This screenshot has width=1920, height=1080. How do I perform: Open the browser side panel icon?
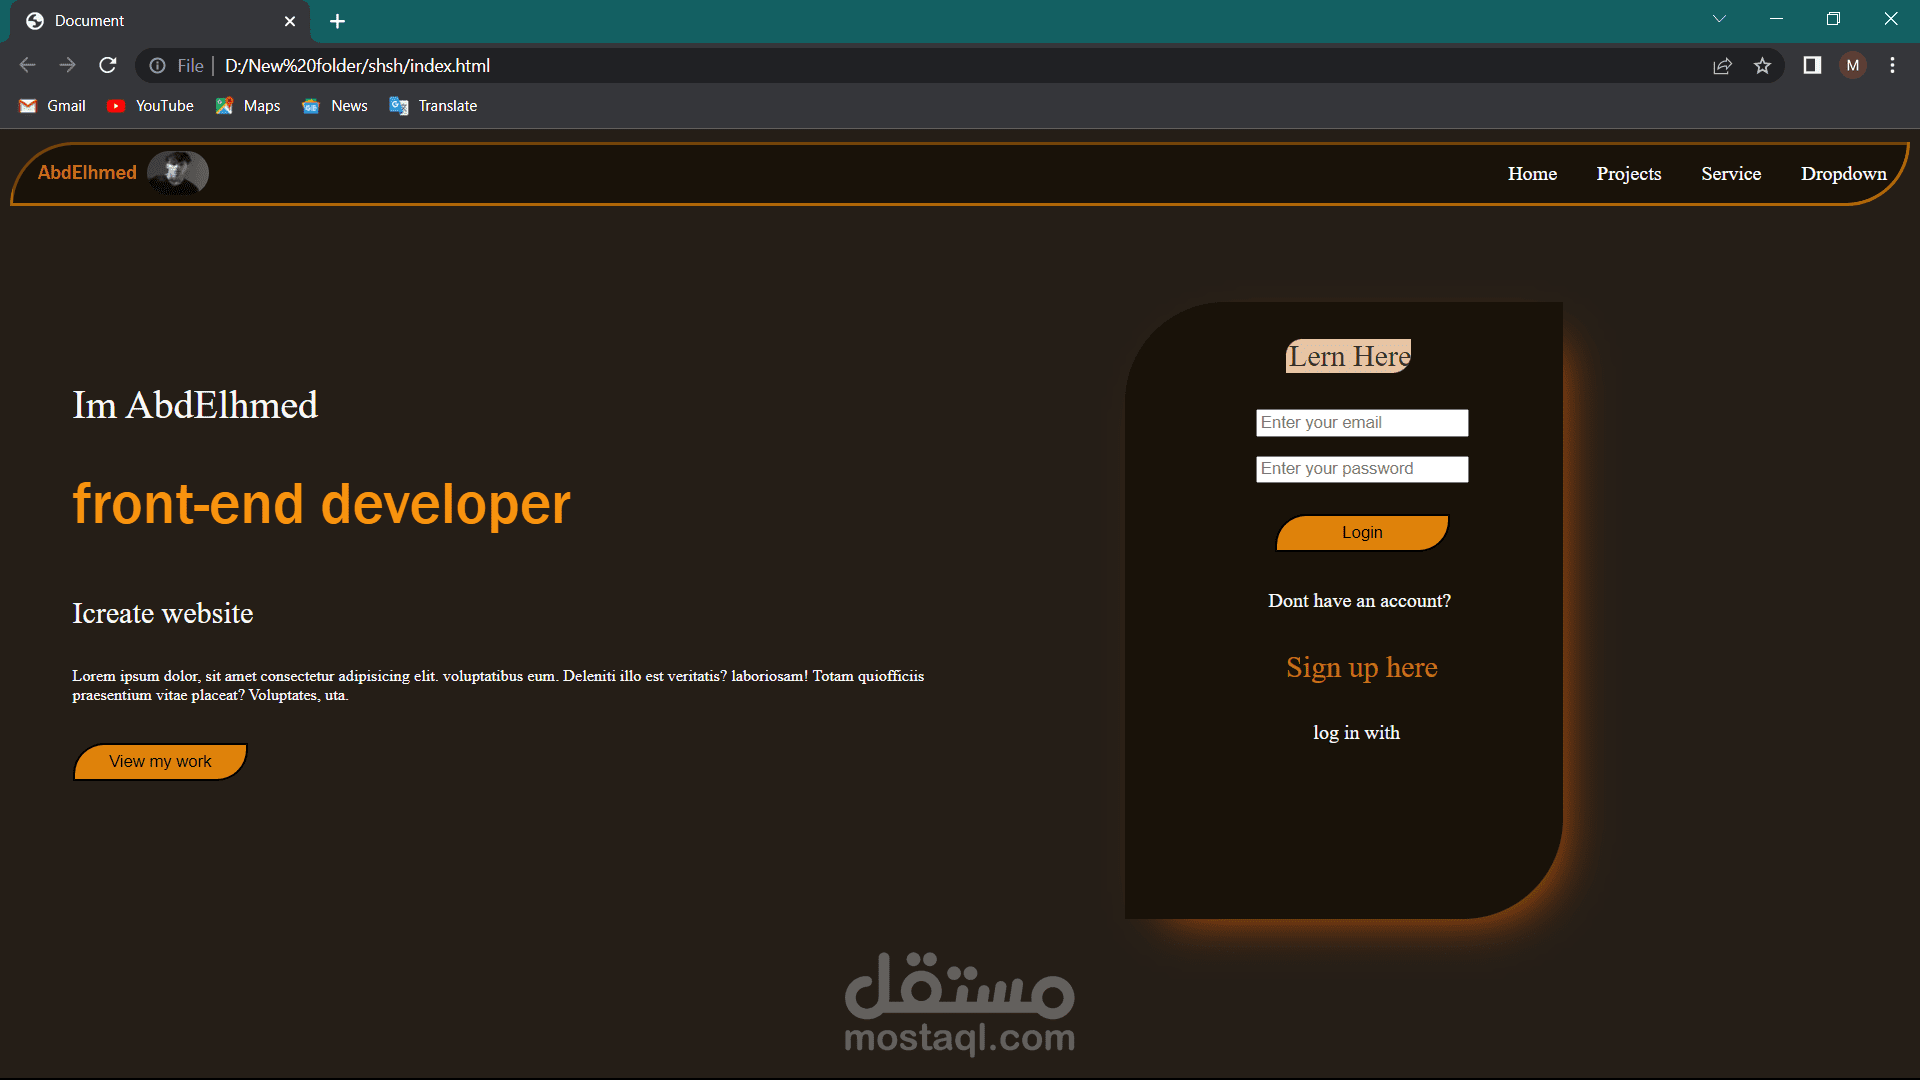click(x=1812, y=66)
